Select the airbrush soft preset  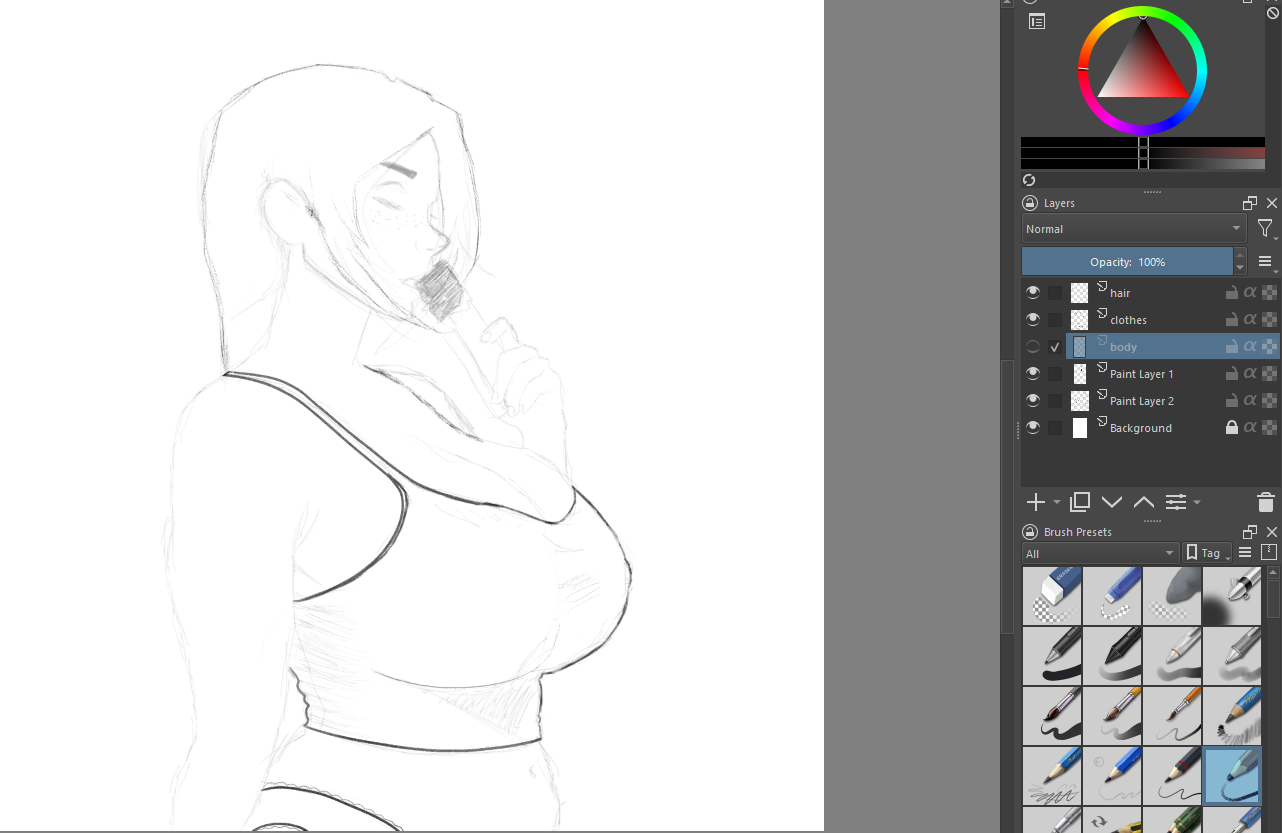1232,596
